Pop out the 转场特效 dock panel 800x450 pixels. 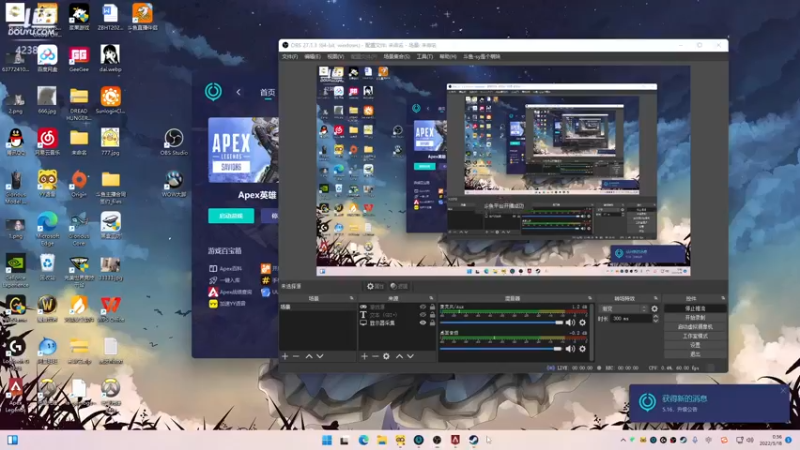(656, 298)
